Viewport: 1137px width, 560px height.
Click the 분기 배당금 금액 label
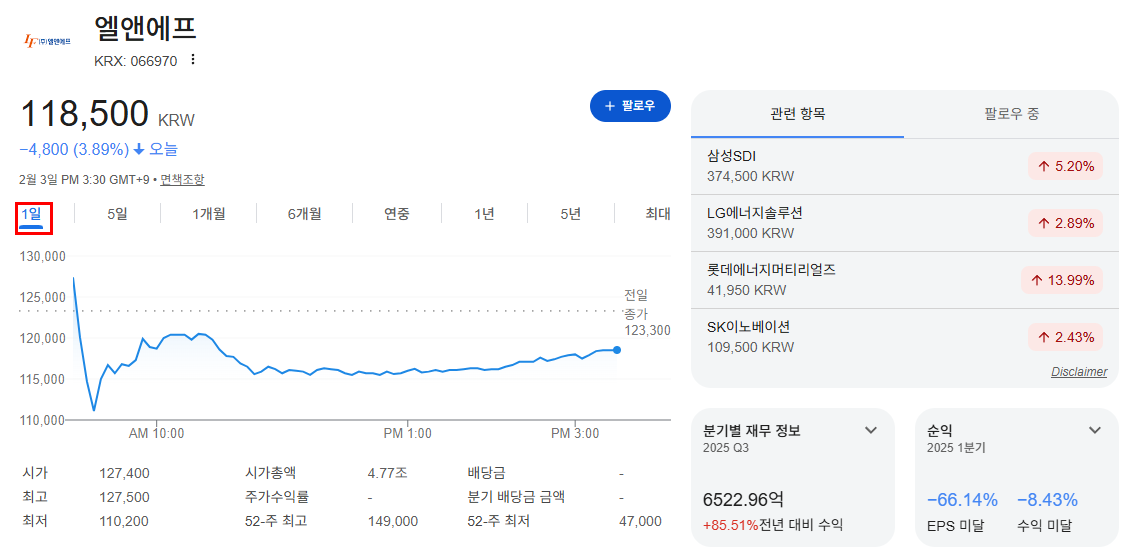point(516,498)
